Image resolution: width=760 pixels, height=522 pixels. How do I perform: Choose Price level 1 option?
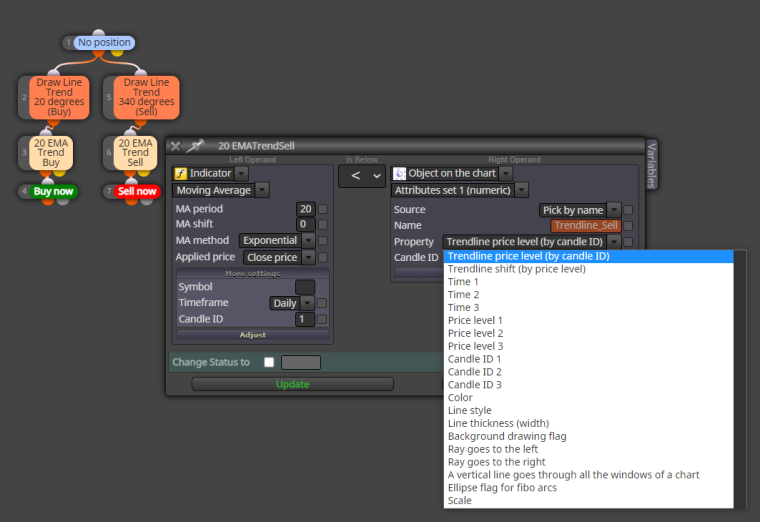(588, 320)
